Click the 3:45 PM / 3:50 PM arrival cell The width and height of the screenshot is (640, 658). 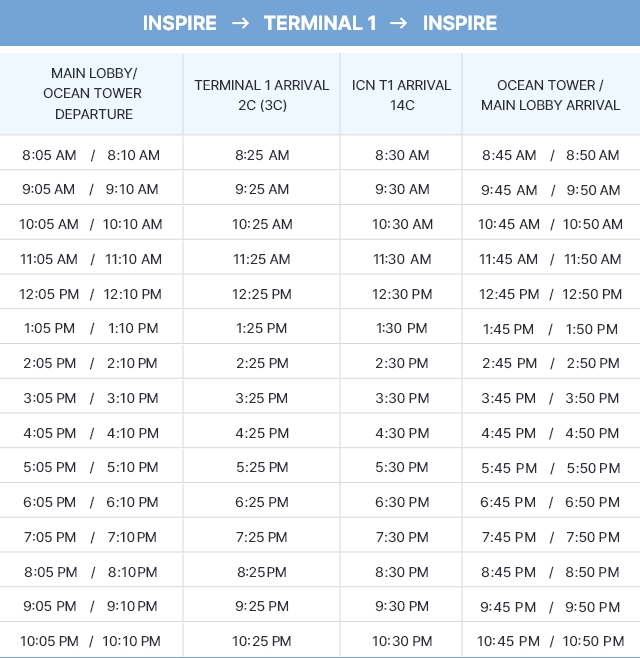pyautogui.click(x=550, y=398)
